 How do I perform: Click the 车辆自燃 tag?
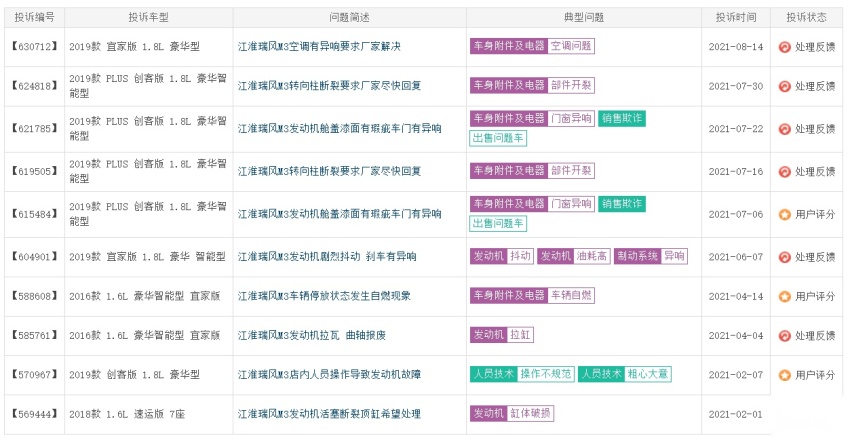[571, 296]
